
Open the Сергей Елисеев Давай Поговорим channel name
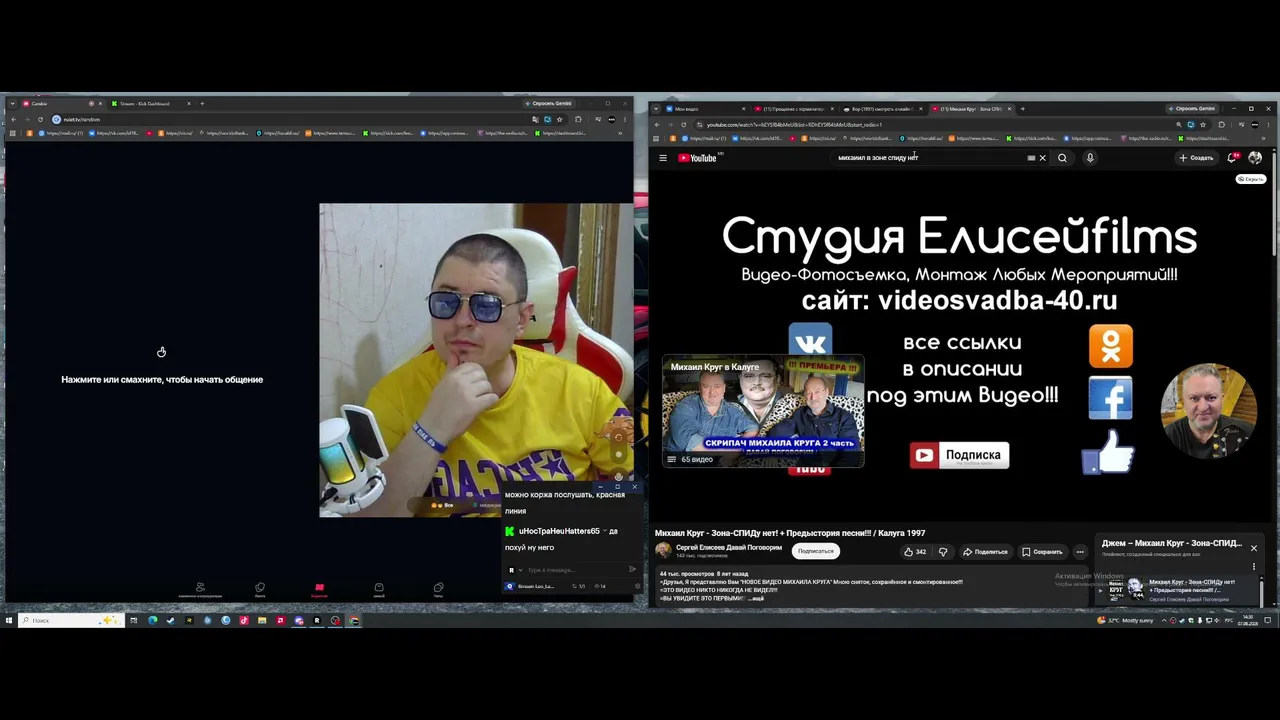point(729,547)
